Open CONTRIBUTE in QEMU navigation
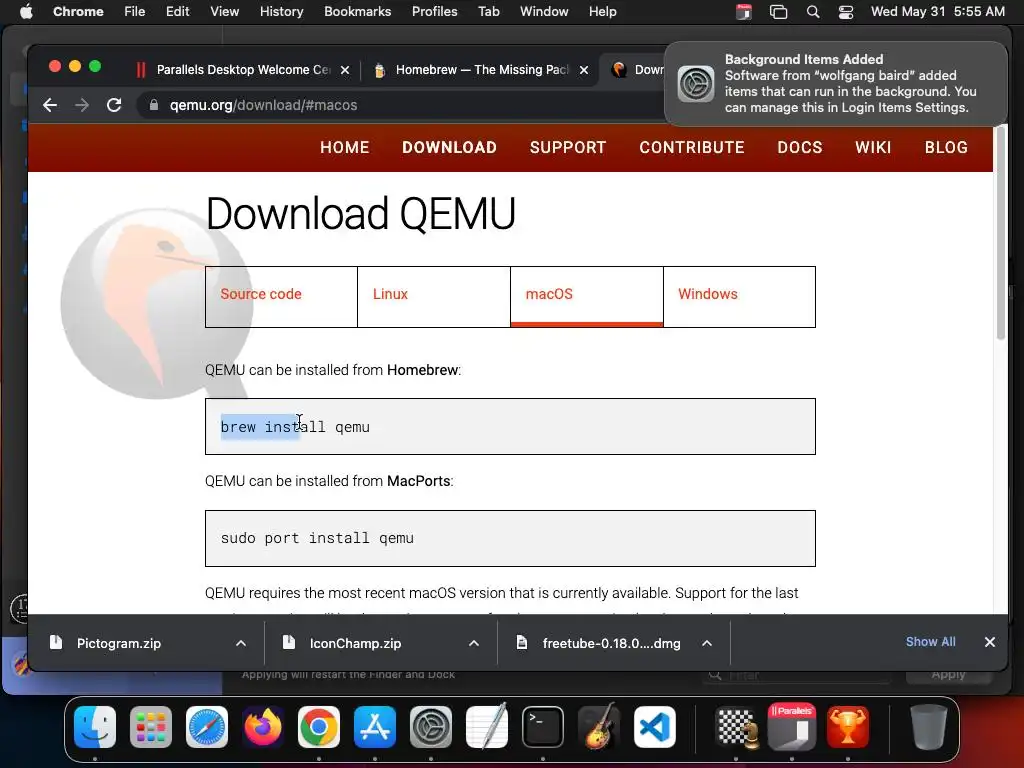Viewport: 1024px width, 768px height. (x=692, y=148)
